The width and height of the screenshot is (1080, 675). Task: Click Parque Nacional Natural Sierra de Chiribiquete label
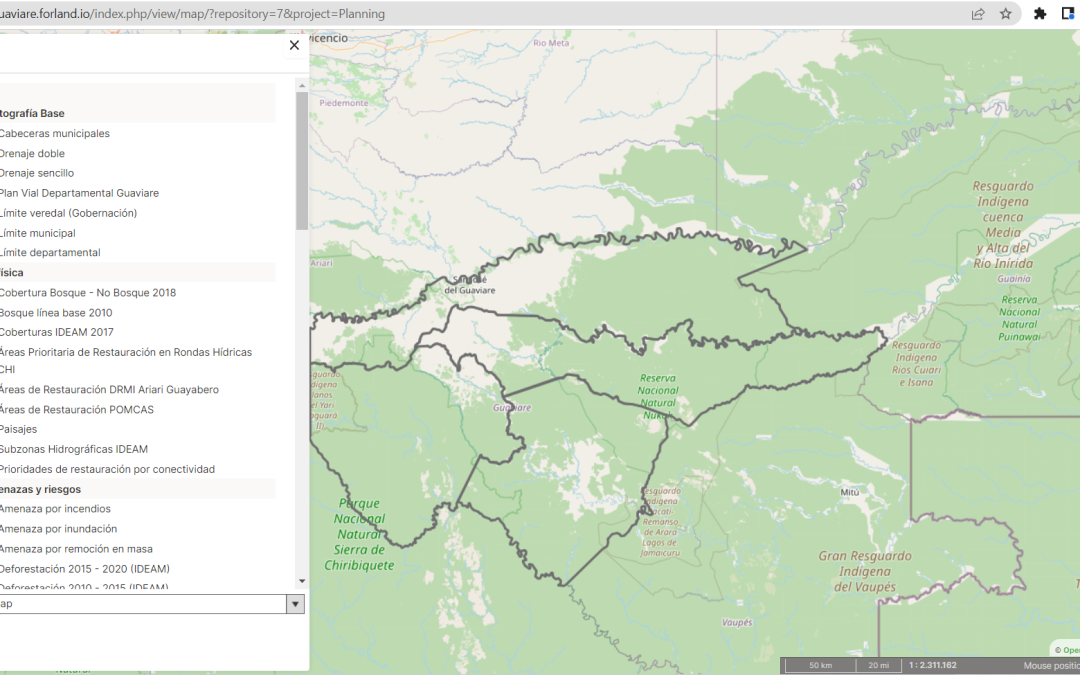[360, 534]
